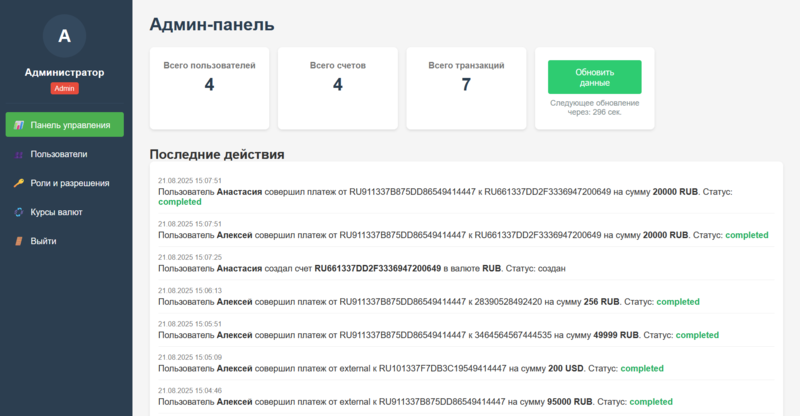Go to Роли и разрешения section
Image resolution: width=800 pixels, height=416 pixels.
[65, 183]
